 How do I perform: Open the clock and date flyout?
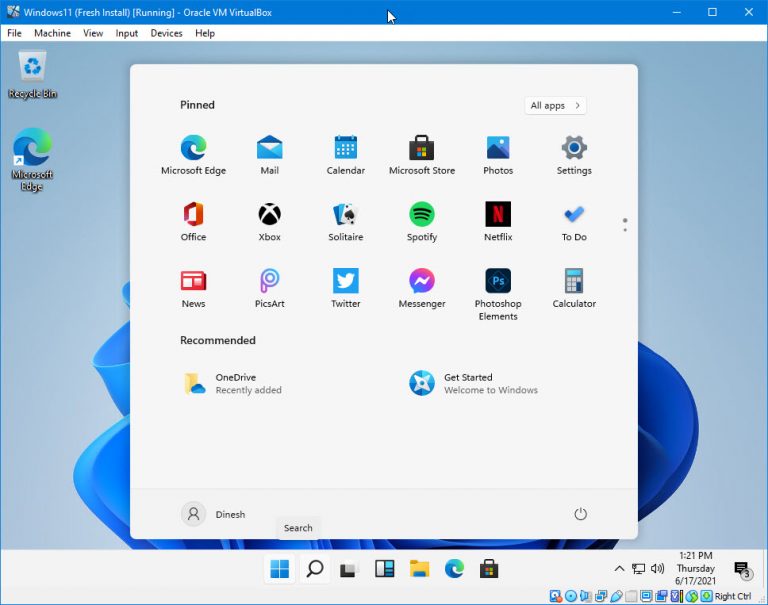point(696,568)
